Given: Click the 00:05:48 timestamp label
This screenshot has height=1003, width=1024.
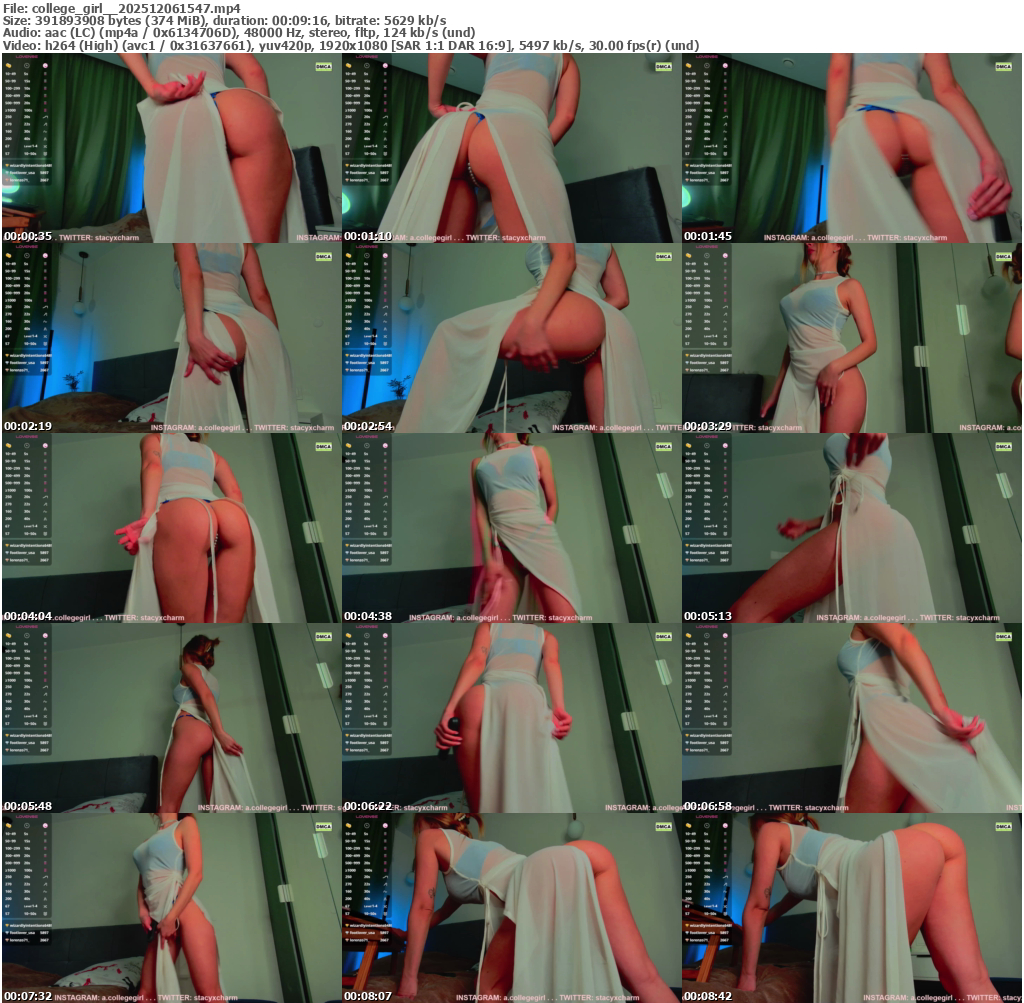Looking at the screenshot, I should pyautogui.click(x=28, y=806).
